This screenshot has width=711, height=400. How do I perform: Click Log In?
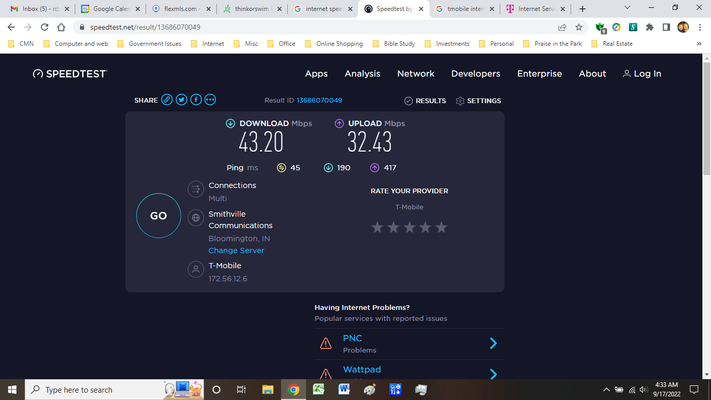[x=642, y=73]
